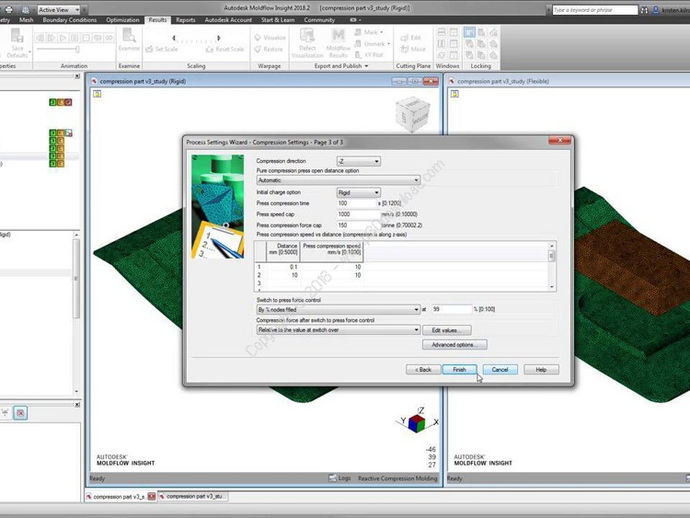Image resolution: width=690 pixels, height=518 pixels.
Task: Click the Moldflow Results icon
Action: pyautogui.click(x=338, y=43)
